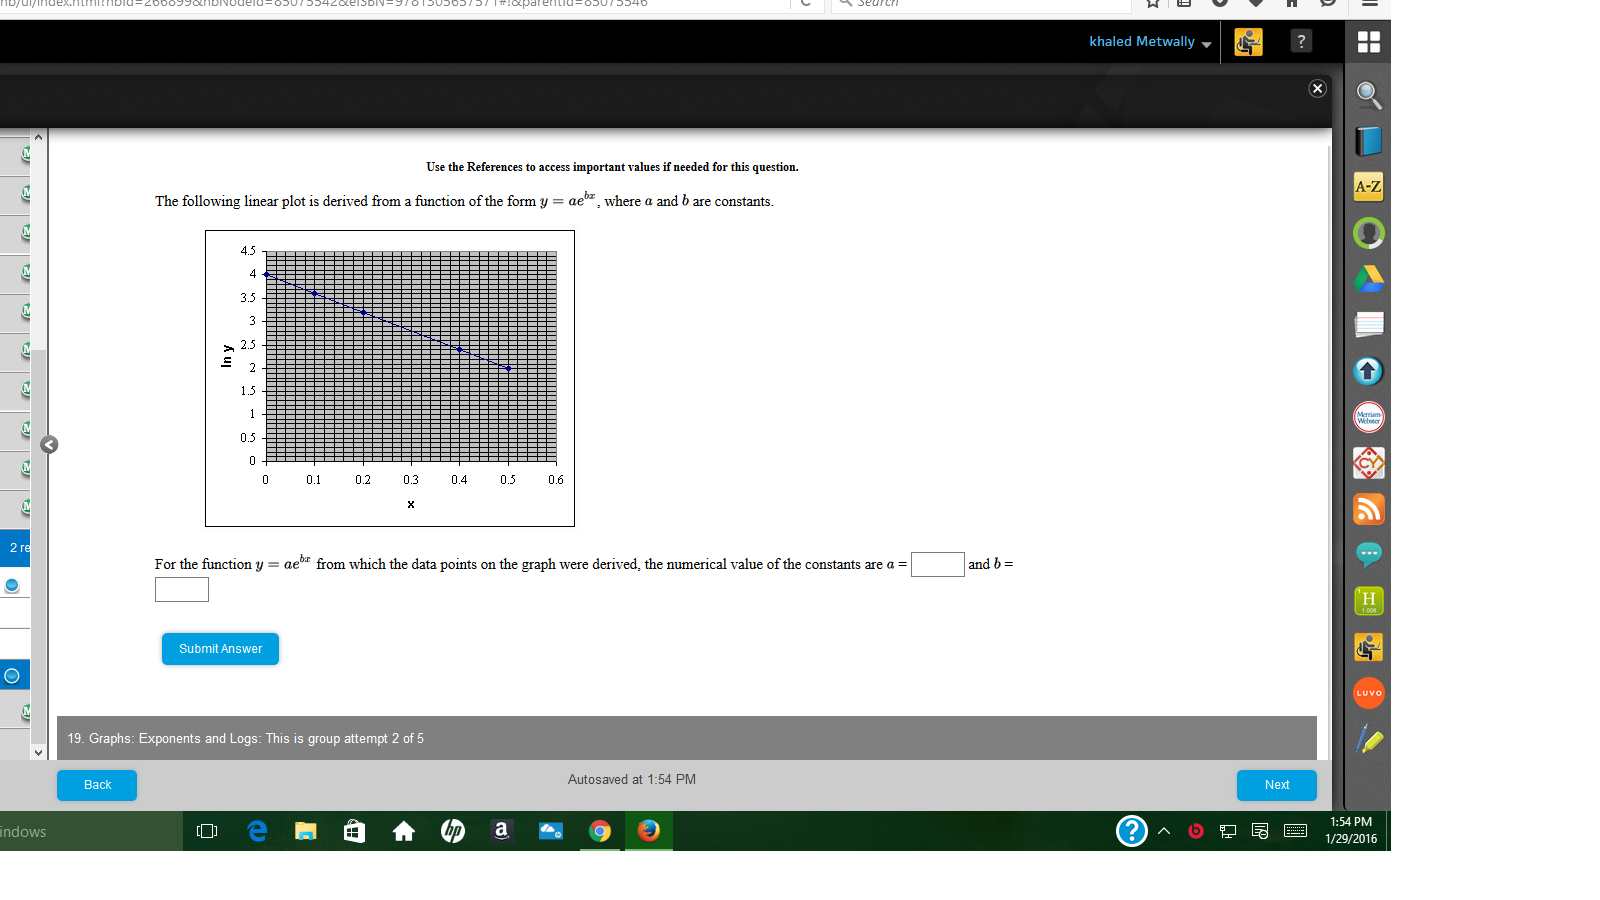
Task: Collapse the left question panel with the arrow
Action: [x=48, y=444]
